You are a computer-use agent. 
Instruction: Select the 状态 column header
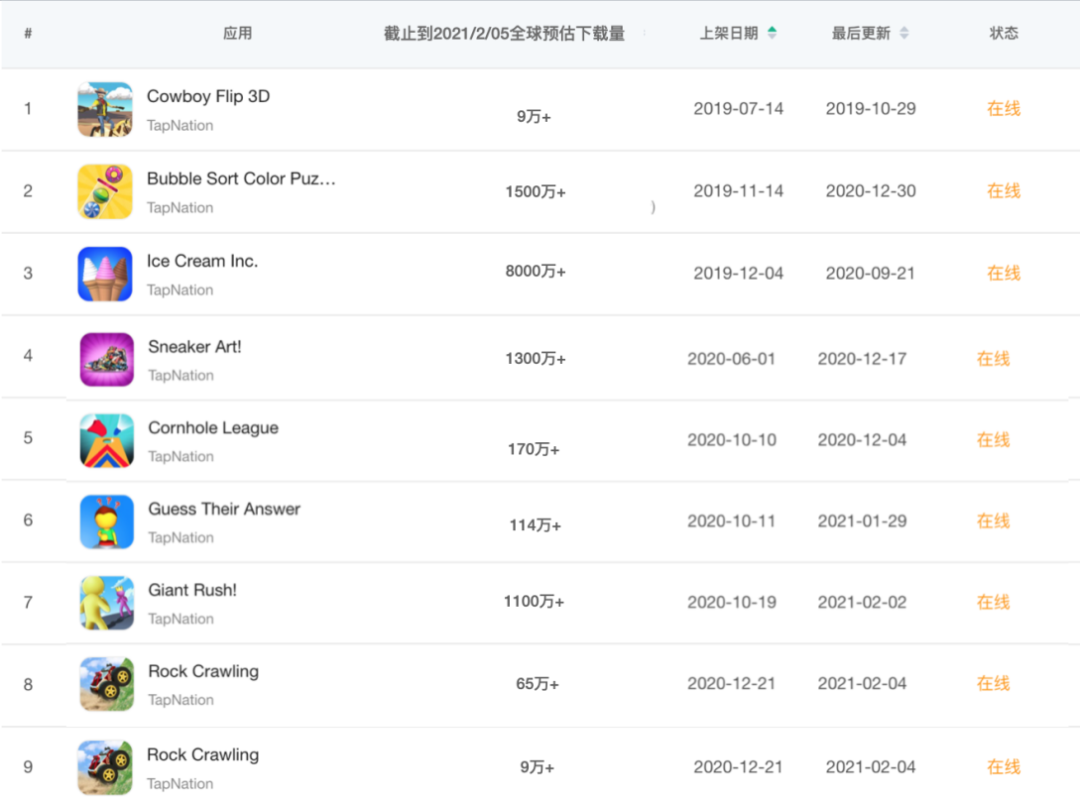click(1003, 32)
